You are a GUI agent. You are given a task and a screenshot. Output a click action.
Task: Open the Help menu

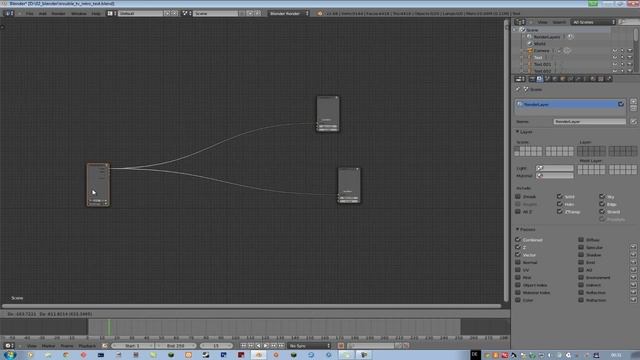[x=96, y=13]
